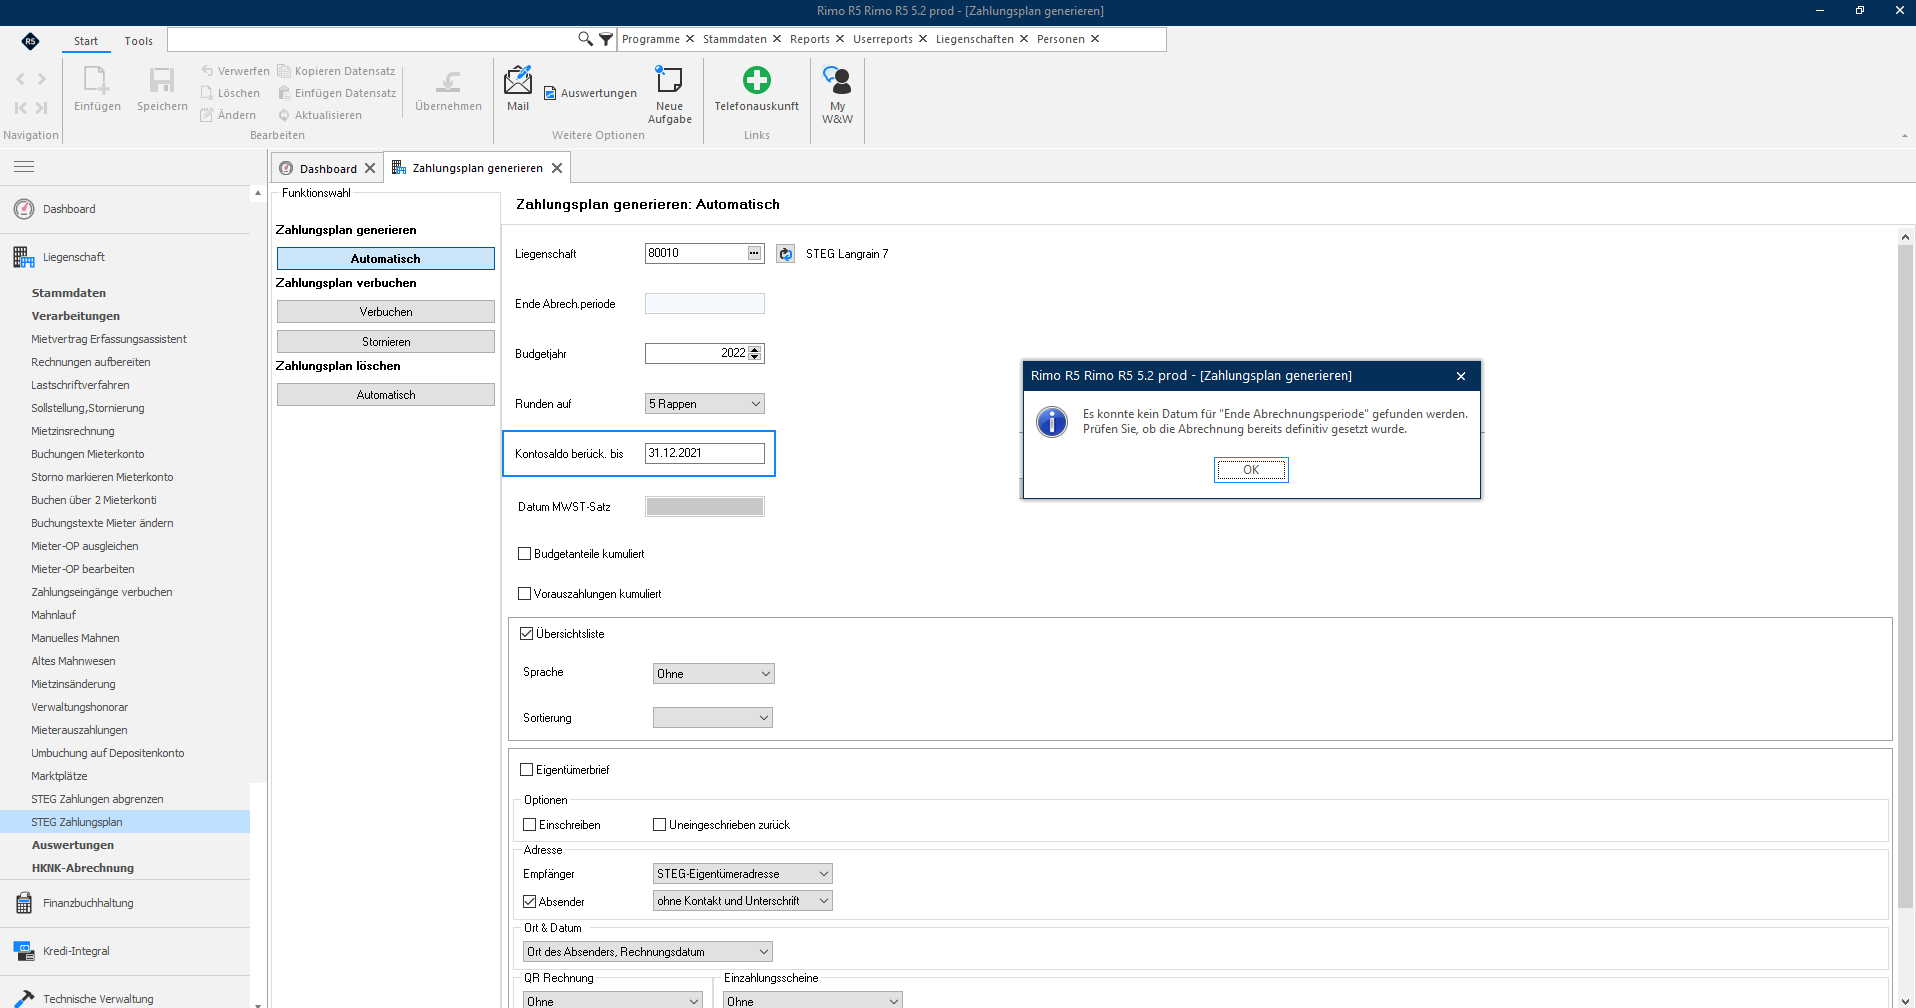Screen dimensions: 1916x1008
Task: Click Verbuchen button under Zahlungsplan verbuchen
Action: (386, 312)
